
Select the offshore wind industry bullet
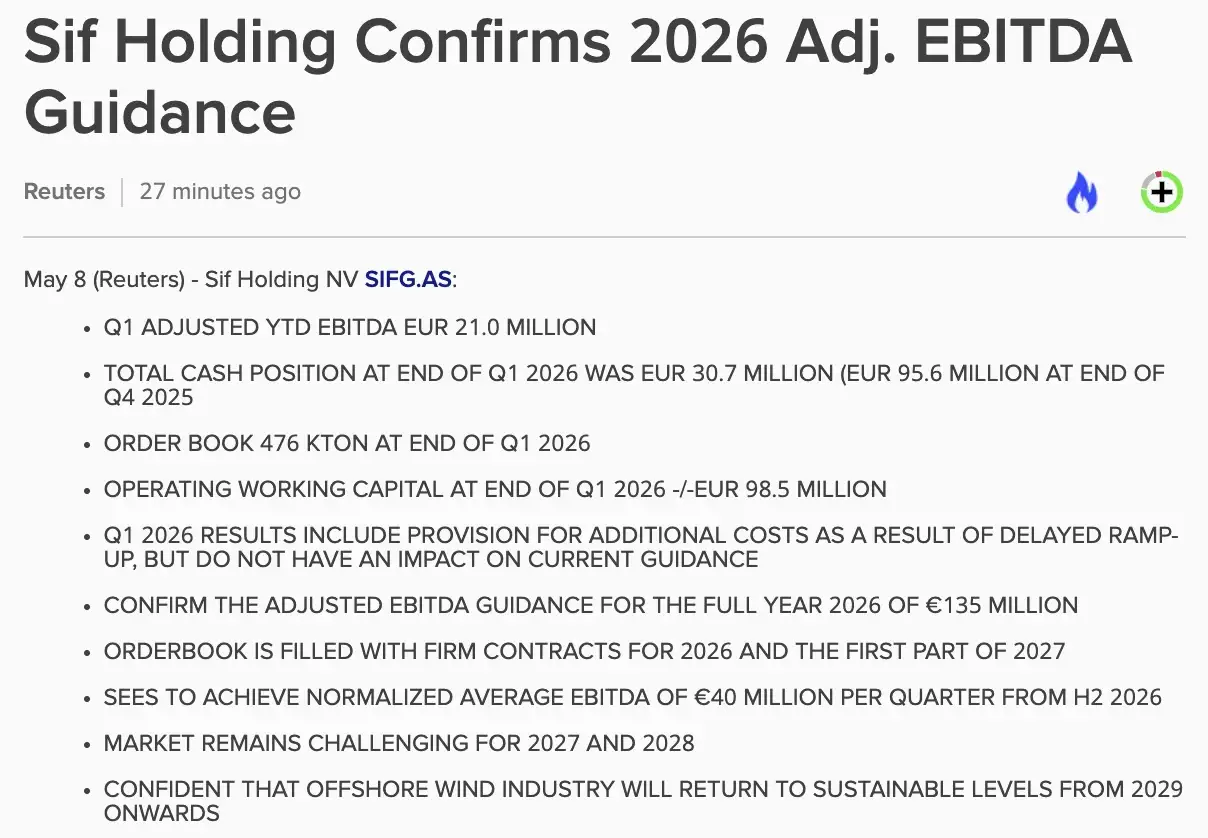pyautogui.click(x=643, y=801)
